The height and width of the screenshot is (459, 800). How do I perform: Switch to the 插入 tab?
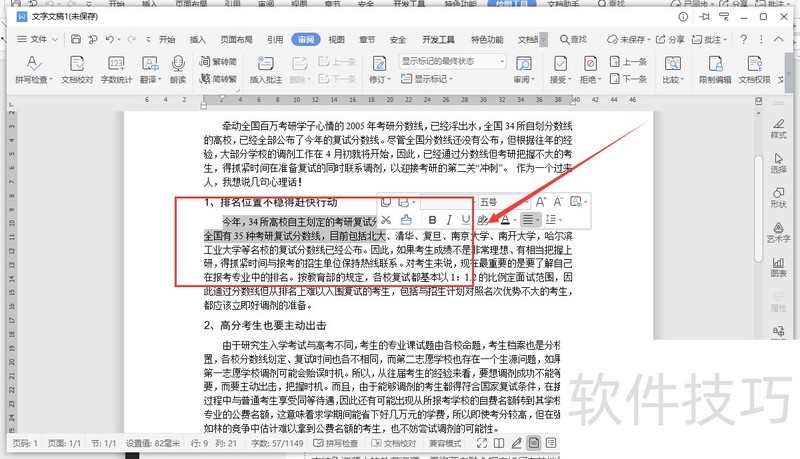click(x=197, y=39)
